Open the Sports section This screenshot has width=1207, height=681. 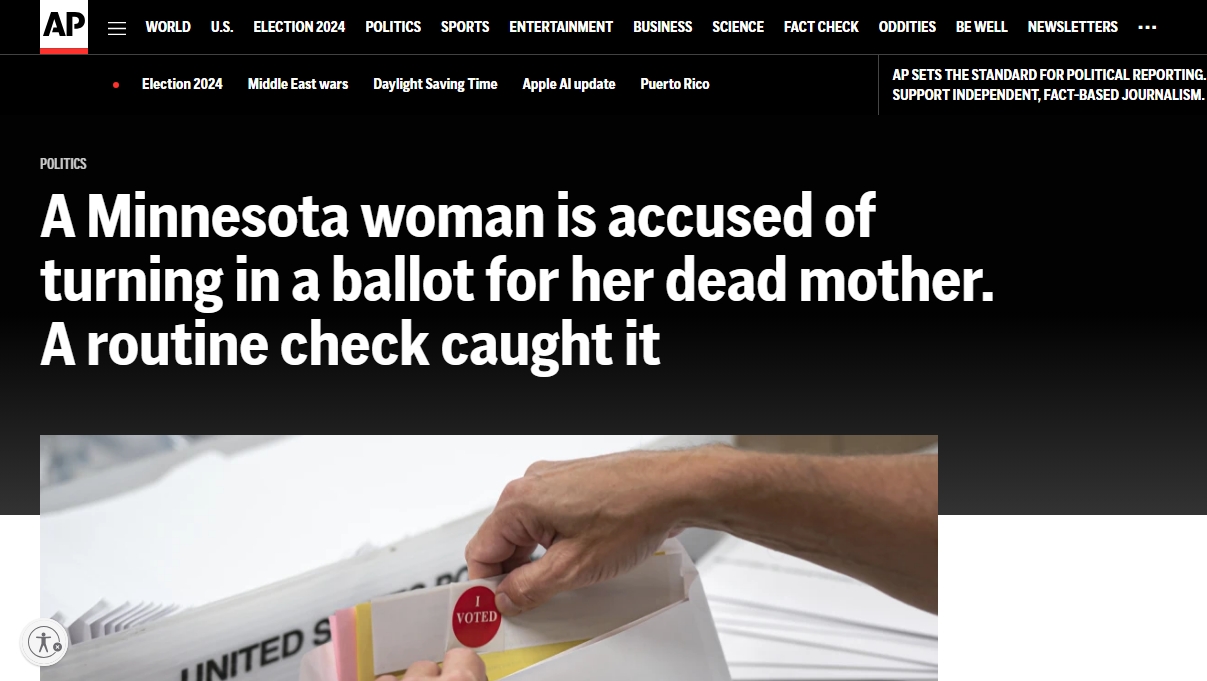click(x=465, y=27)
